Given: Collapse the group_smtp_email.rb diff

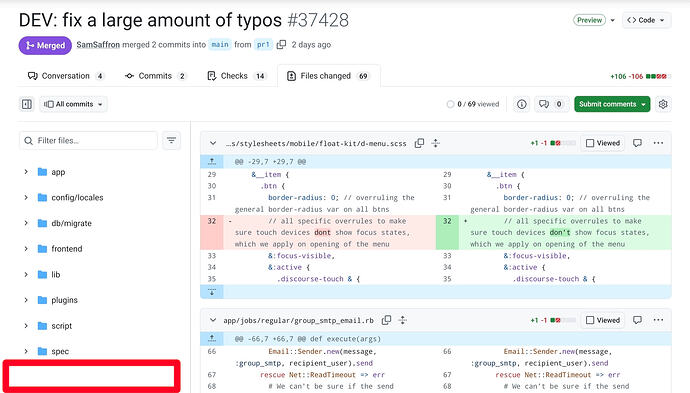Looking at the screenshot, I should pos(213,320).
